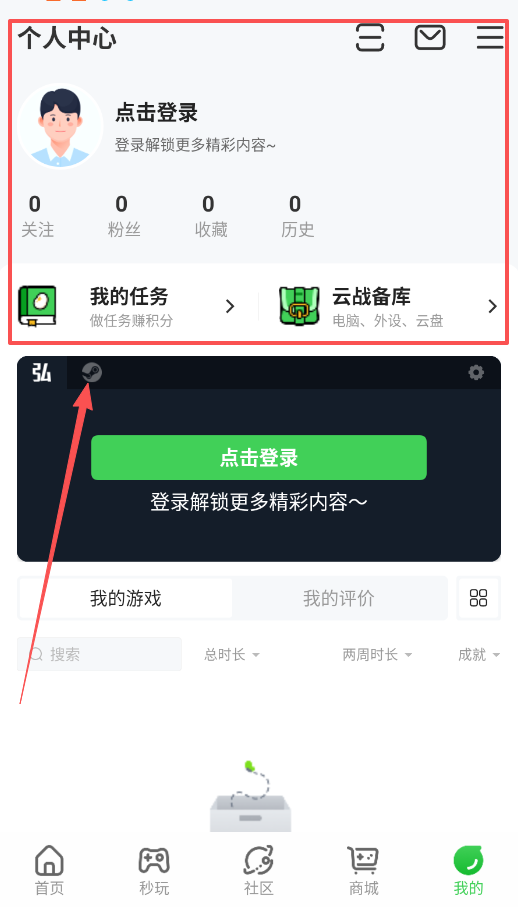518x907 pixels.
Task: Switch to grid view layout icon
Action: coord(478,598)
